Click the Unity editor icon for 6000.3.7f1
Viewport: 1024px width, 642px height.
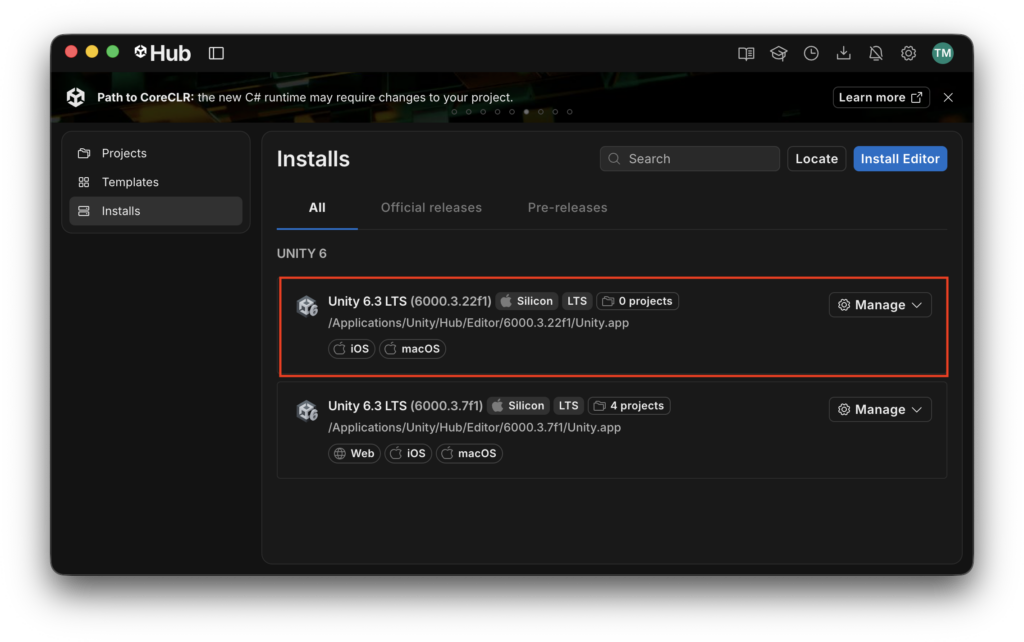click(x=307, y=410)
